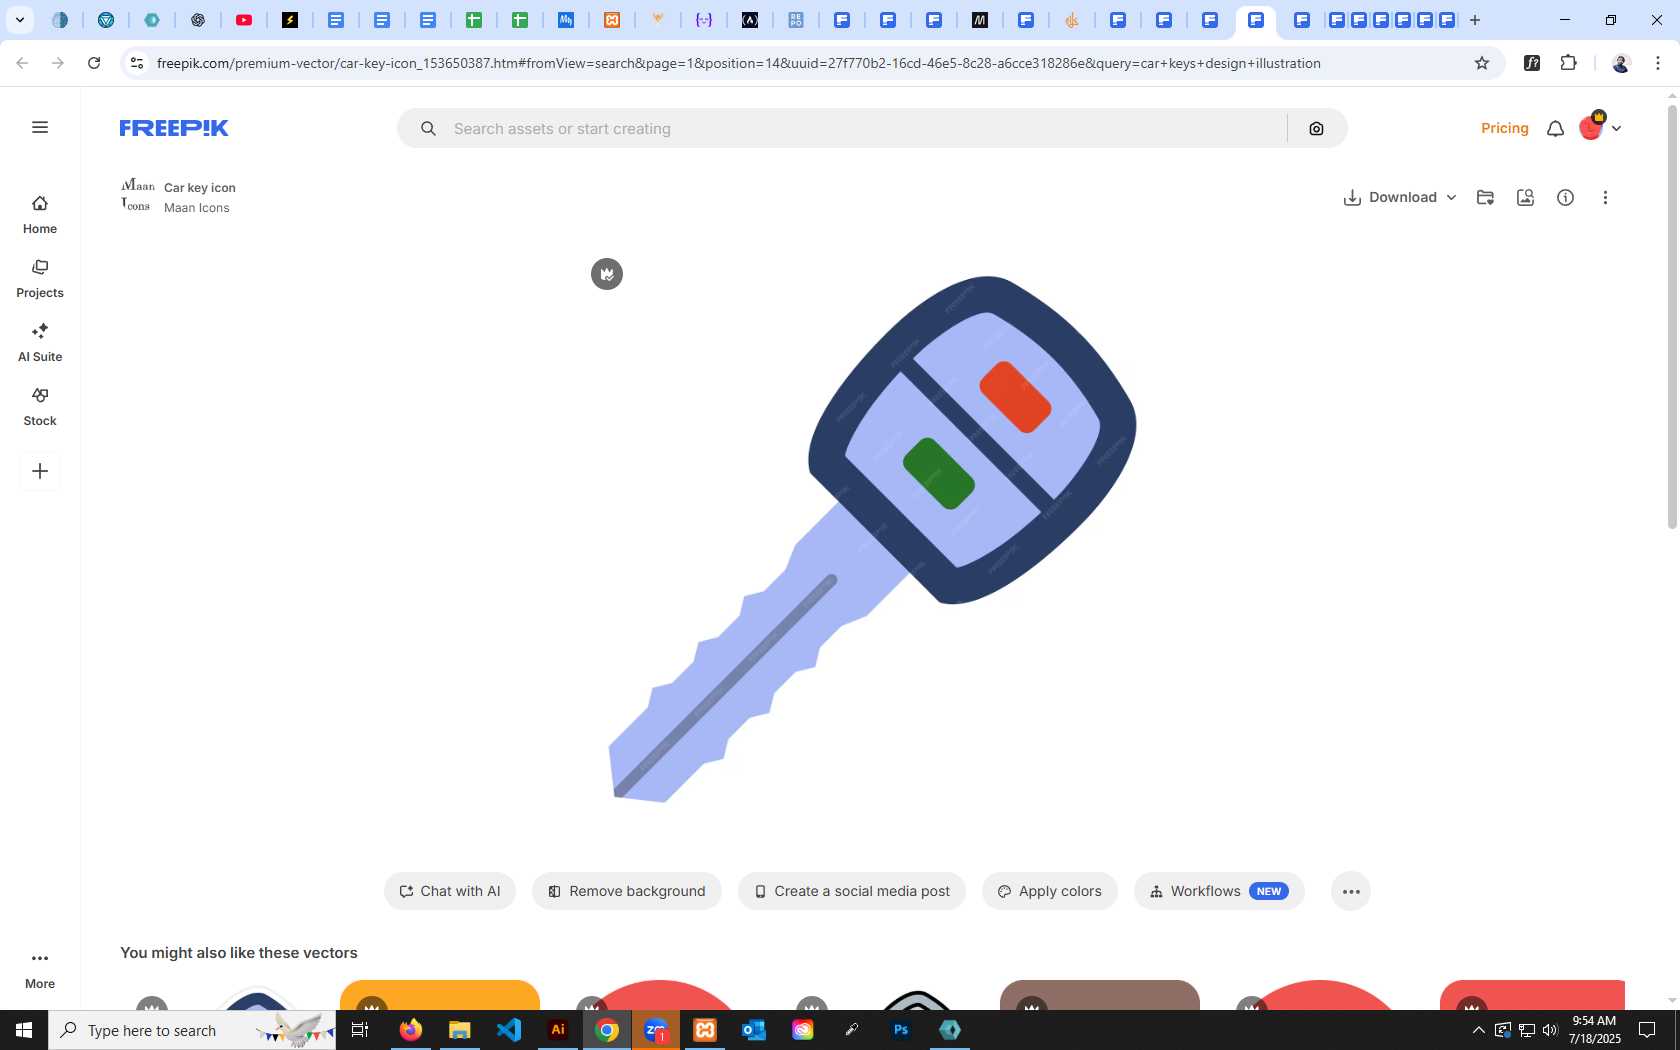This screenshot has width=1680, height=1050.
Task: Click the Maan Icons author logo
Action: tap(138, 196)
